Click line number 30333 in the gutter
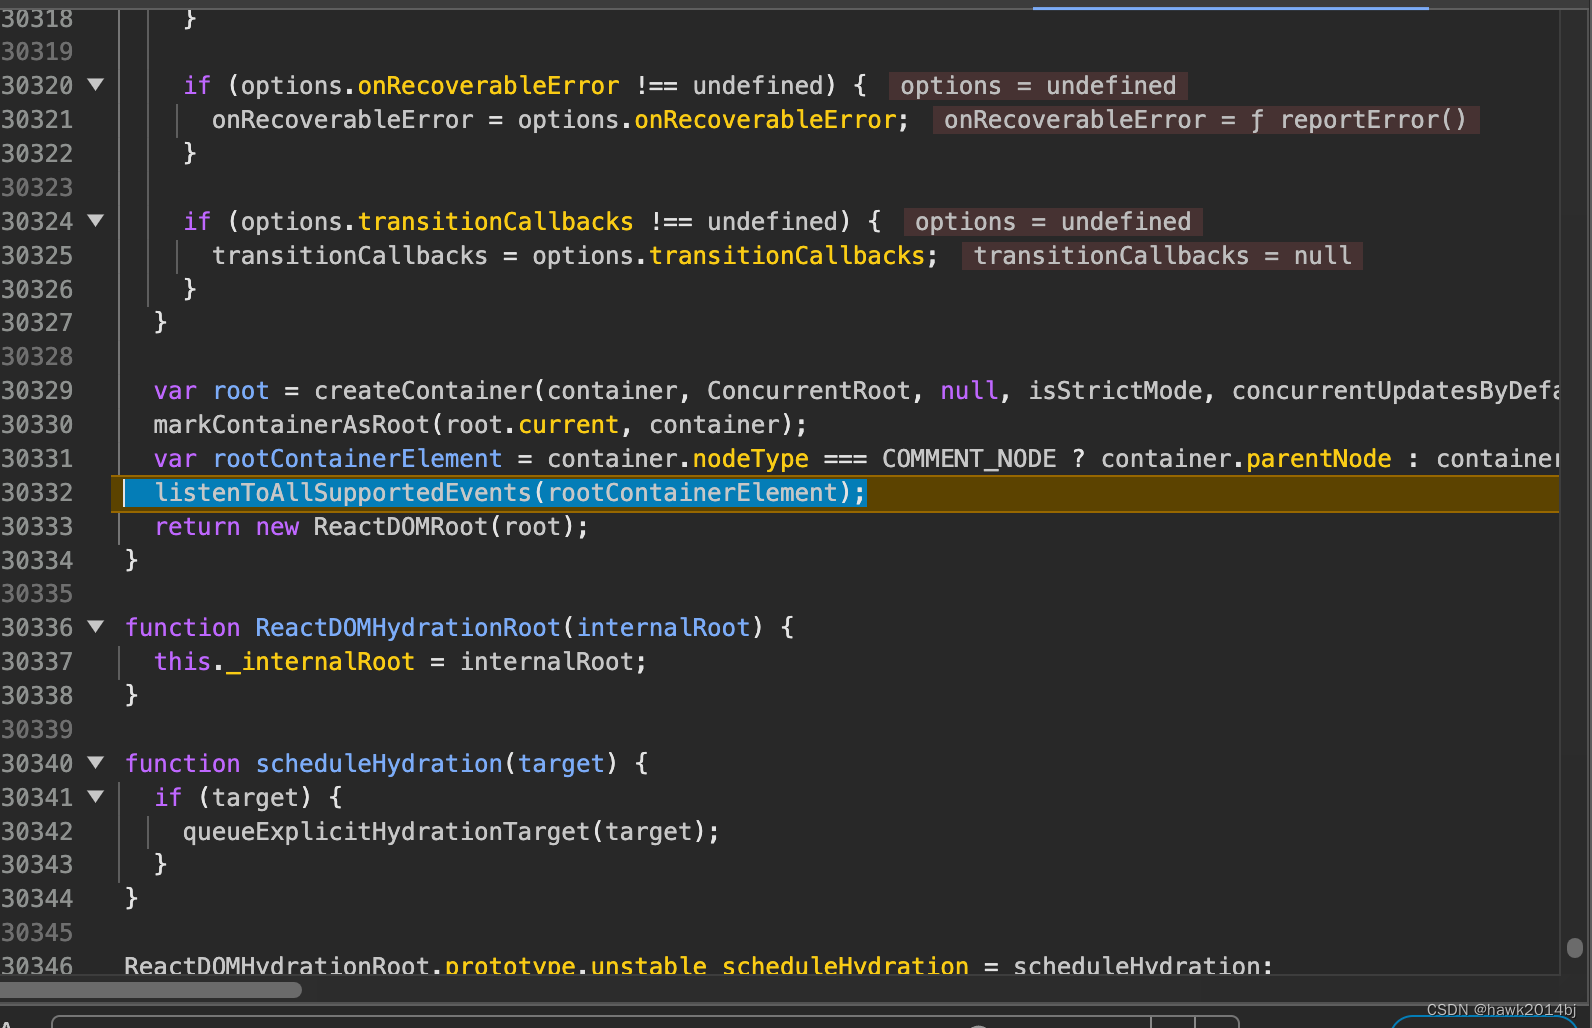The width and height of the screenshot is (1592, 1028). (x=37, y=527)
